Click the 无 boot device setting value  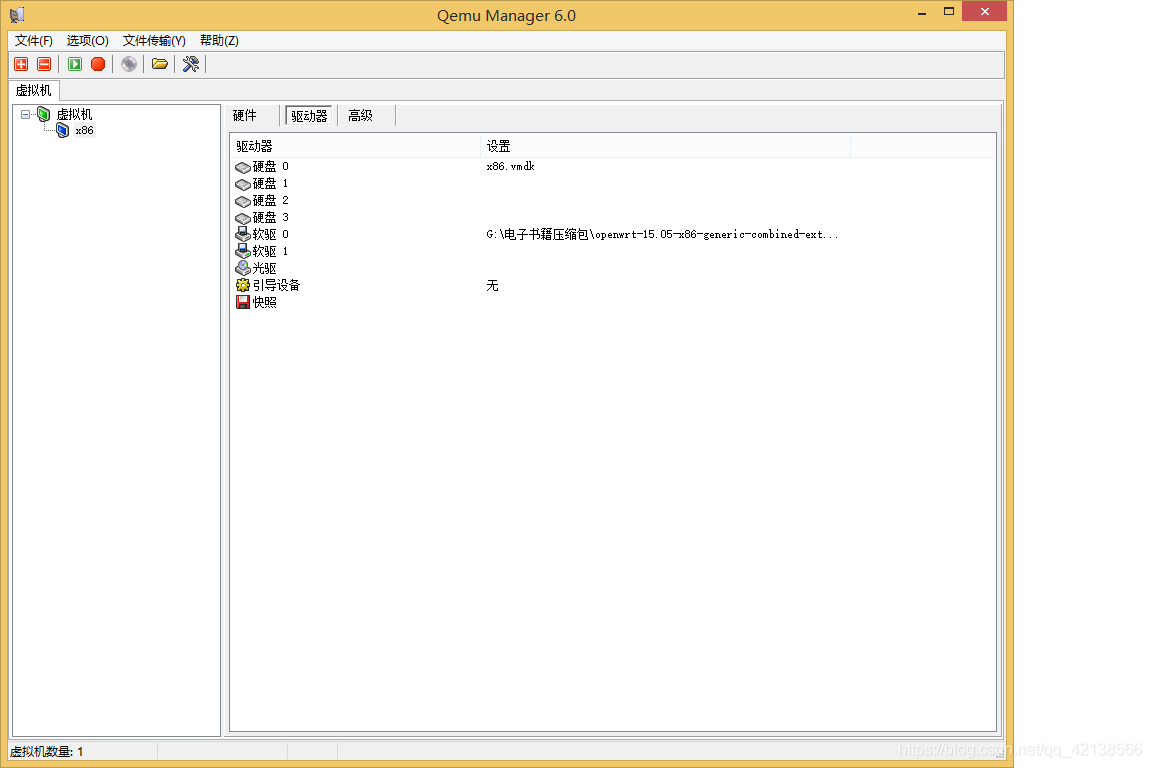[492, 285]
